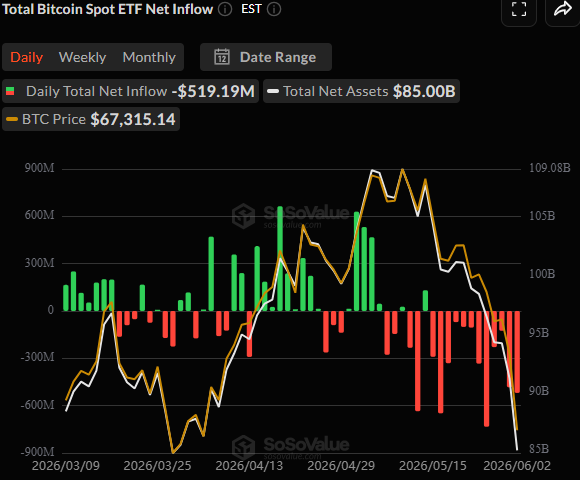
Task: Toggle BTC Price series
Action: click(91, 119)
